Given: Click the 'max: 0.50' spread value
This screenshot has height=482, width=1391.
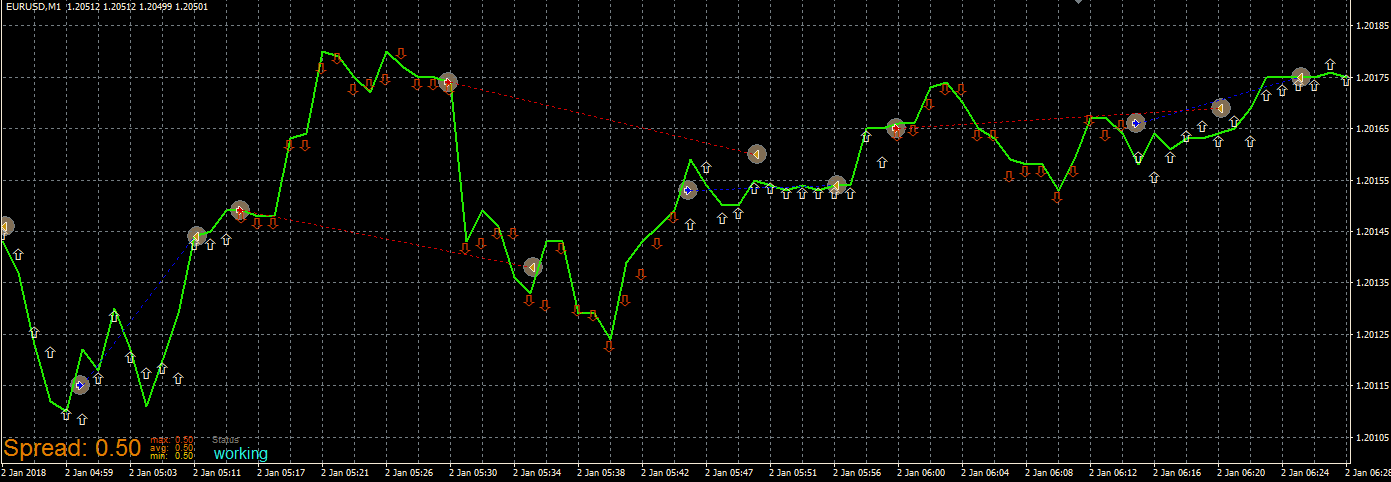Looking at the screenshot, I should (173, 440).
